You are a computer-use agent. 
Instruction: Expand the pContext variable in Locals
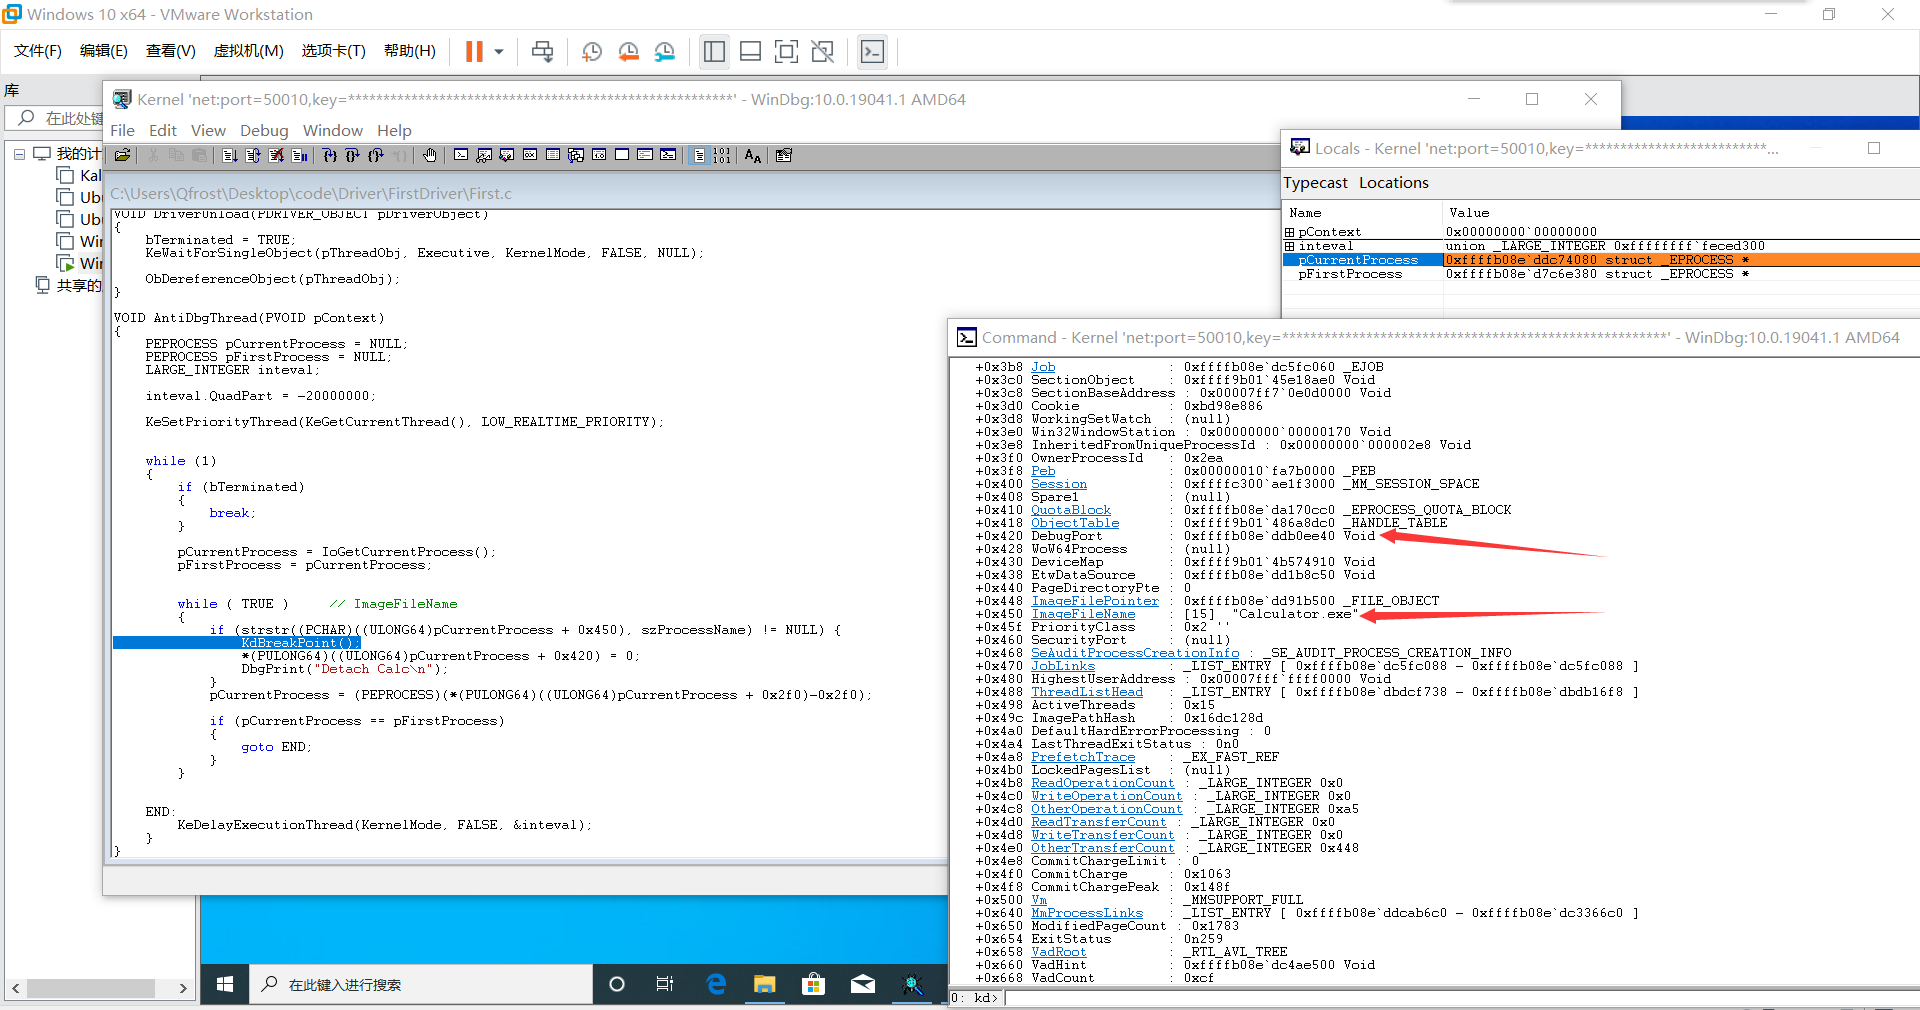[x=1290, y=232]
